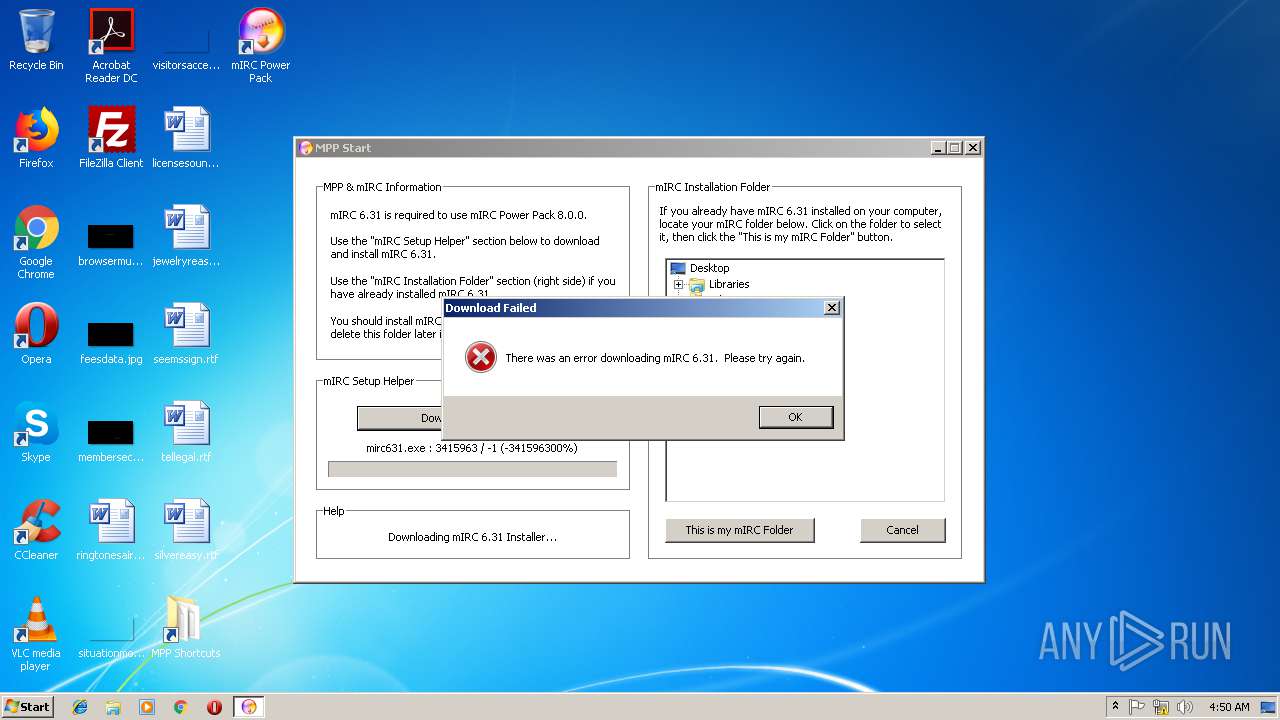This screenshot has height=720, width=1280.
Task: Select the seemssign.rtf document icon
Action: click(186, 334)
